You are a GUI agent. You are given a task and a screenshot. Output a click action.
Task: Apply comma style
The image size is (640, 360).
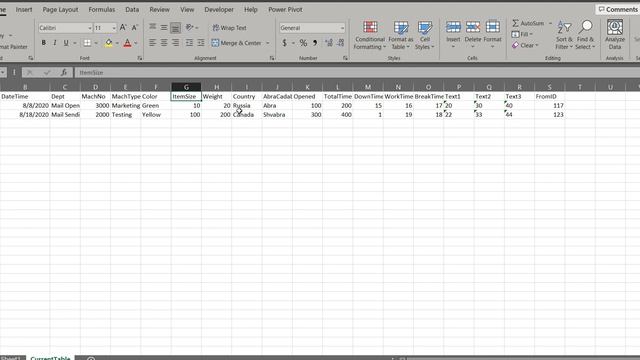click(x=315, y=43)
